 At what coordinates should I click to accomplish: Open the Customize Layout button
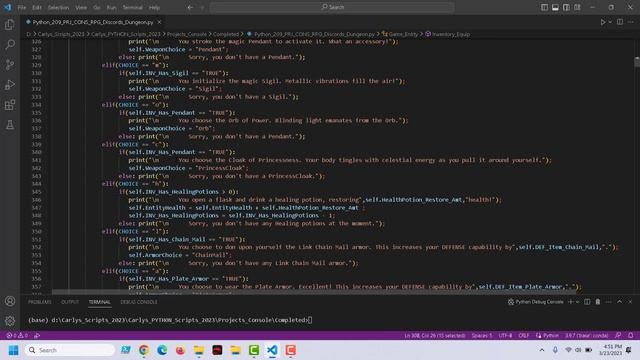[x=577, y=7]
